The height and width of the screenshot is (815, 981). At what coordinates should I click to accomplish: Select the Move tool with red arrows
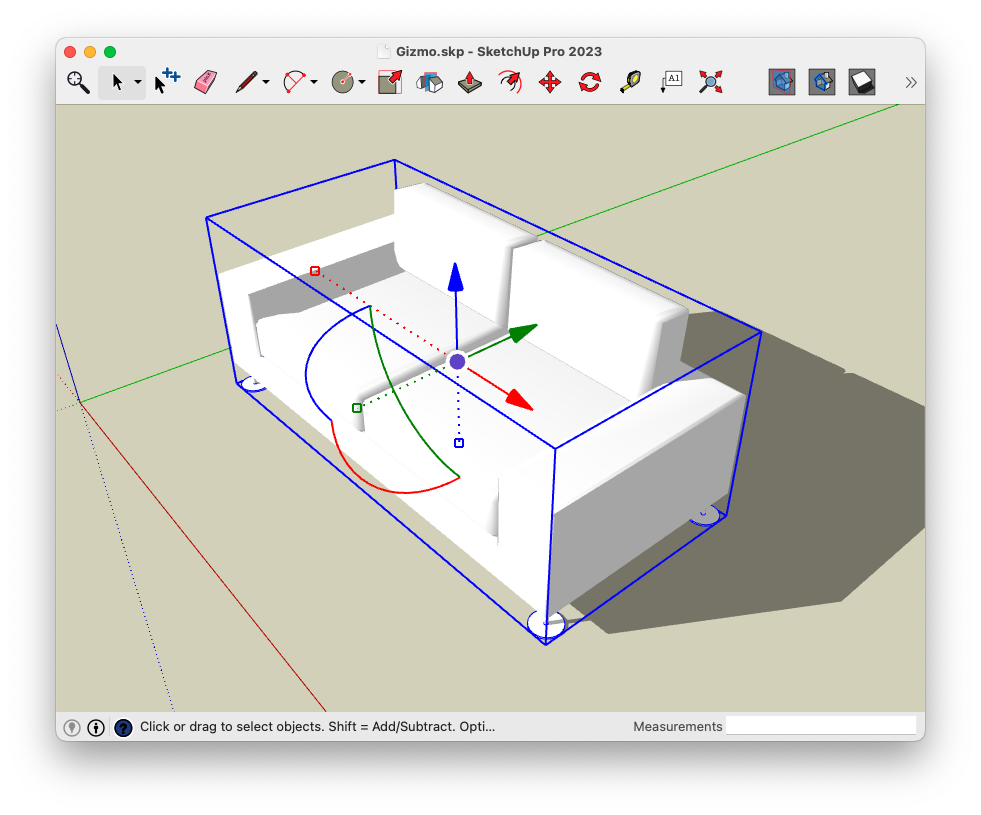[x=550, y=82]
